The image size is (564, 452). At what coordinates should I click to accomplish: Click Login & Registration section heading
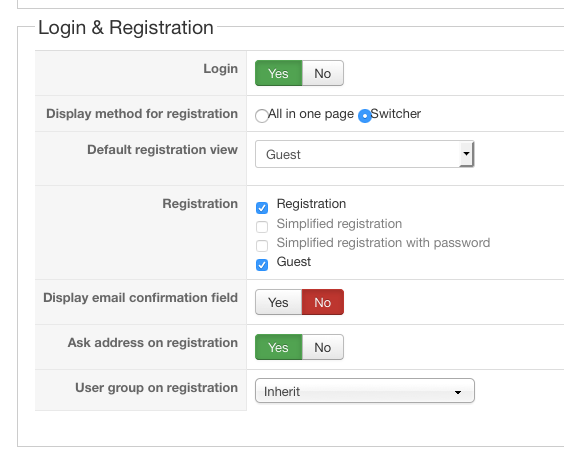pos(126,28)
